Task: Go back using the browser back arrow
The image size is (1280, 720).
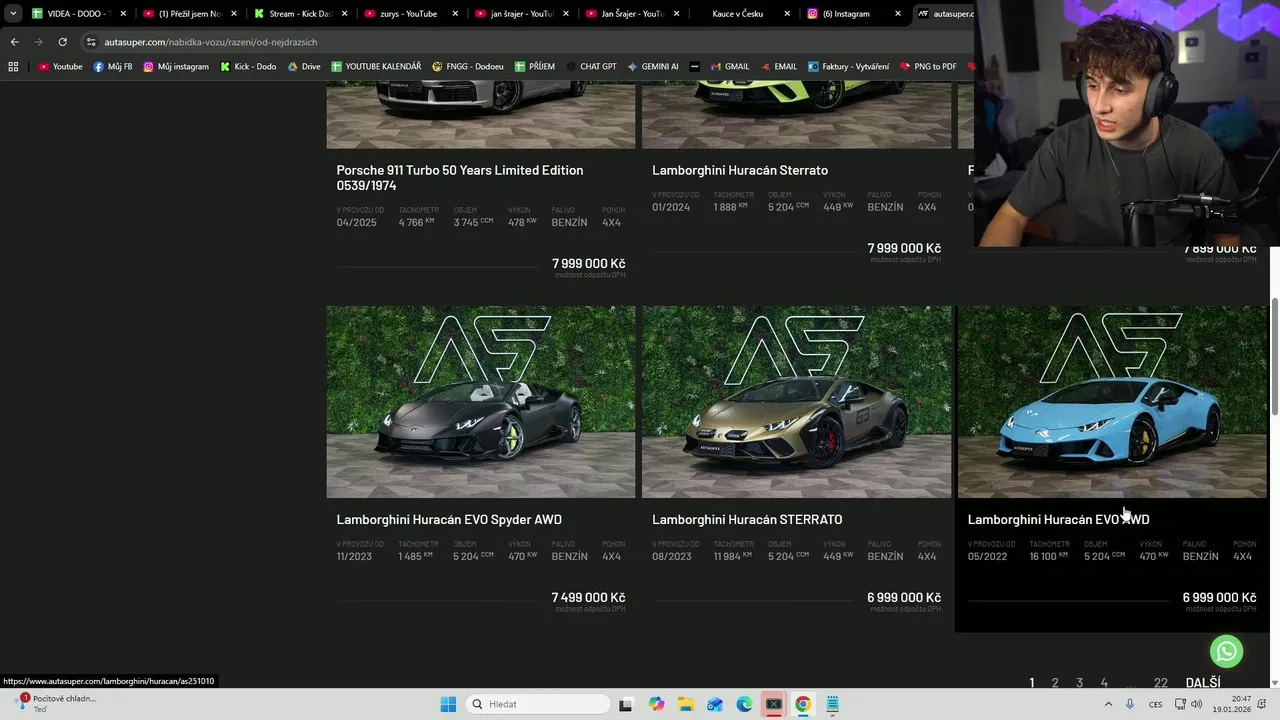Action: click(14, 42)
